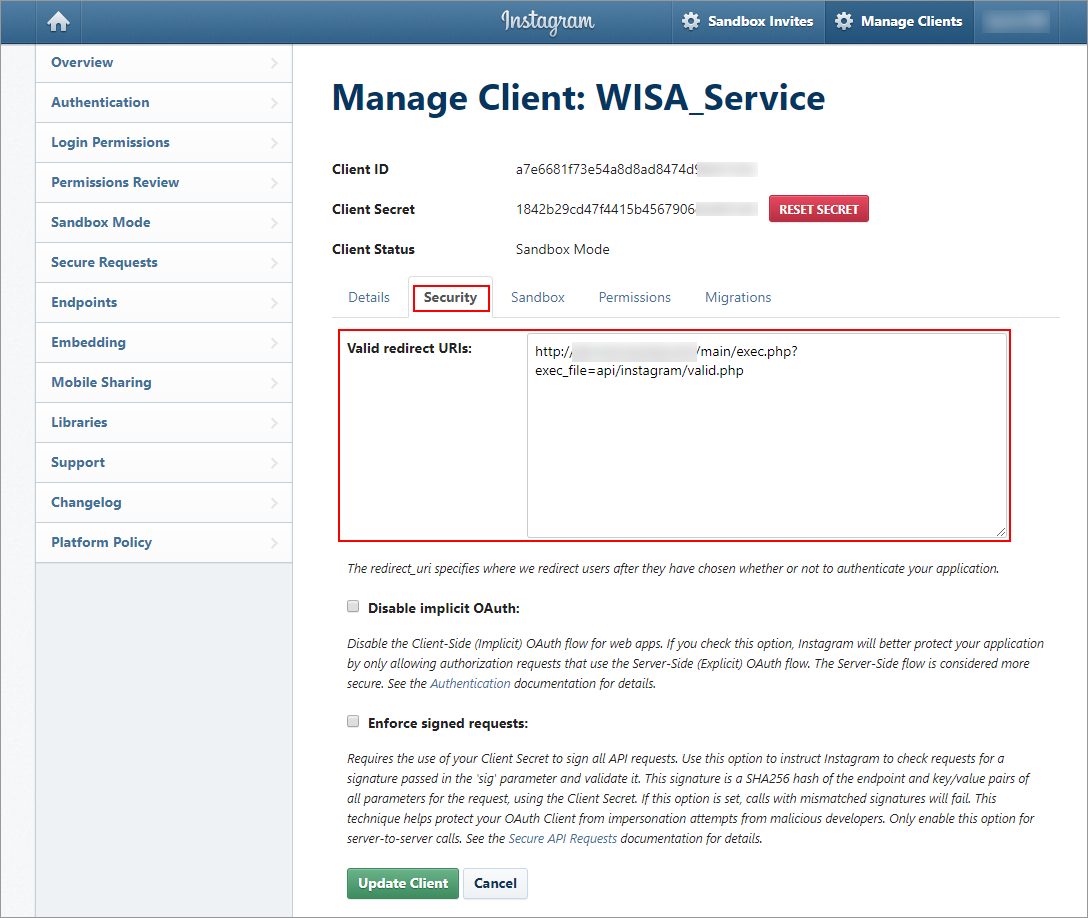The height and width of the screenshot is (918, 1088).
Task: Open Login Permissions sidebar link
Action: point(164,142)
